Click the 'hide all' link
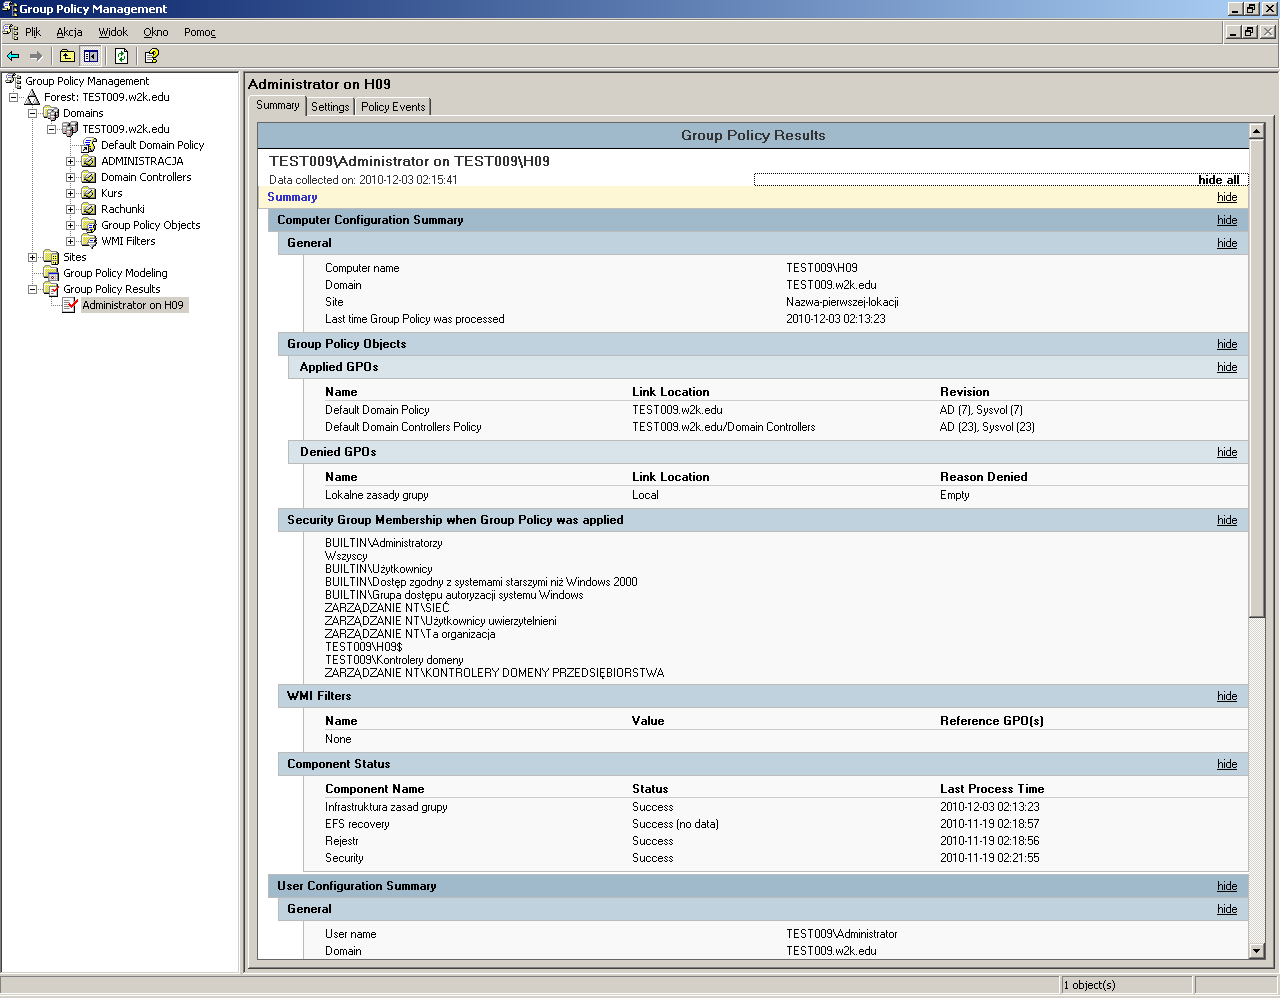This screenshot has height=998, width=1280. 1218,180
